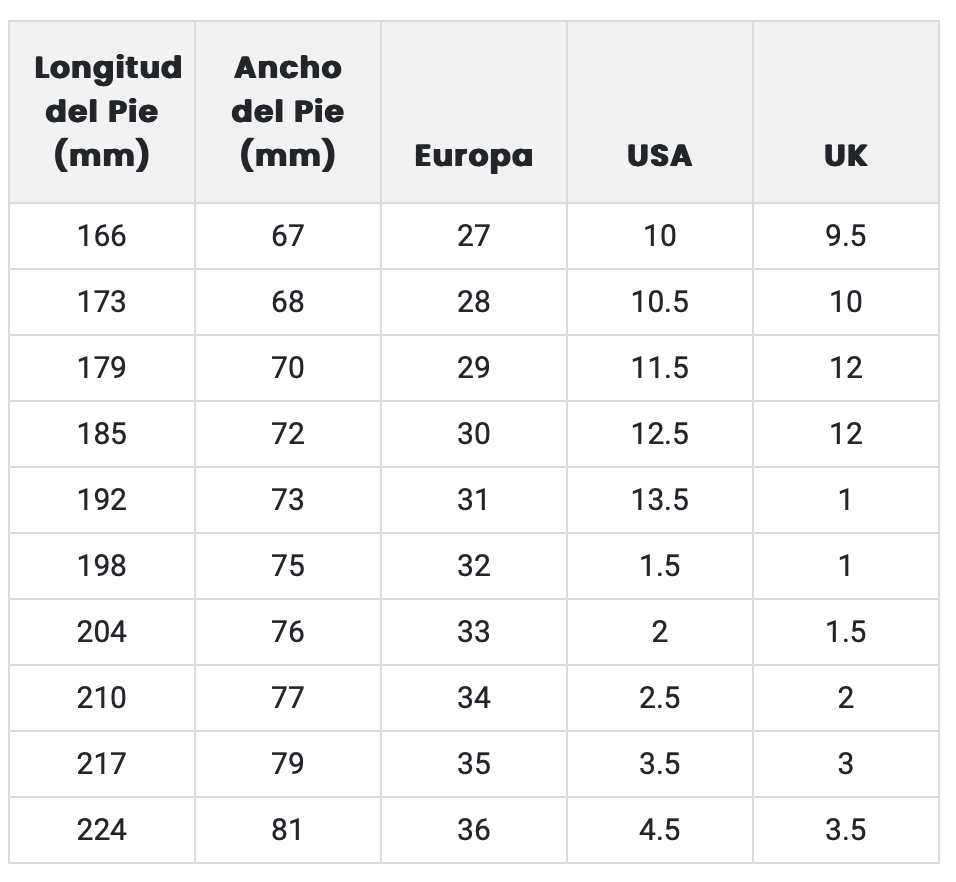This screenshot has width=956, height=882.
Task: Select USA size 13.5 cell
Action: coord(660,500)
